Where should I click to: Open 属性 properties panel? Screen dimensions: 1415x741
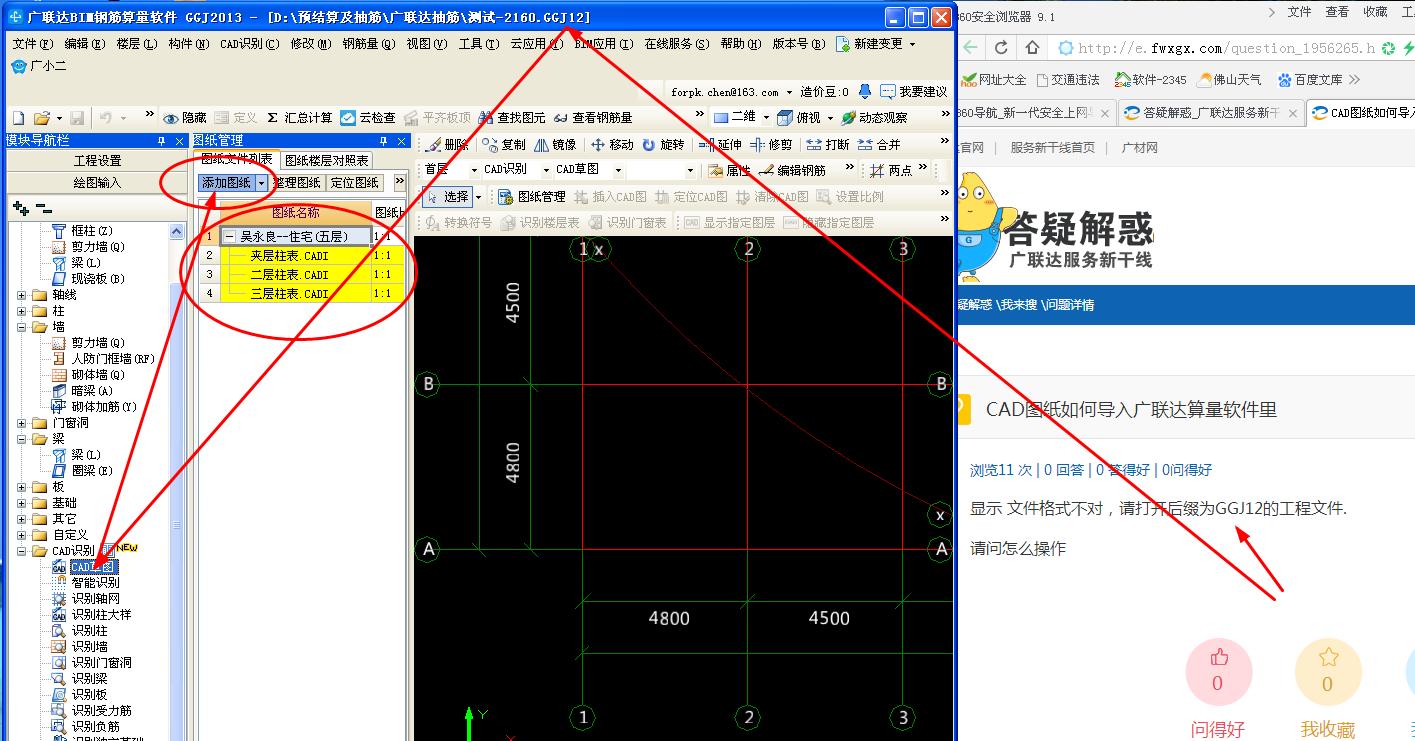(x=729, y=170)
